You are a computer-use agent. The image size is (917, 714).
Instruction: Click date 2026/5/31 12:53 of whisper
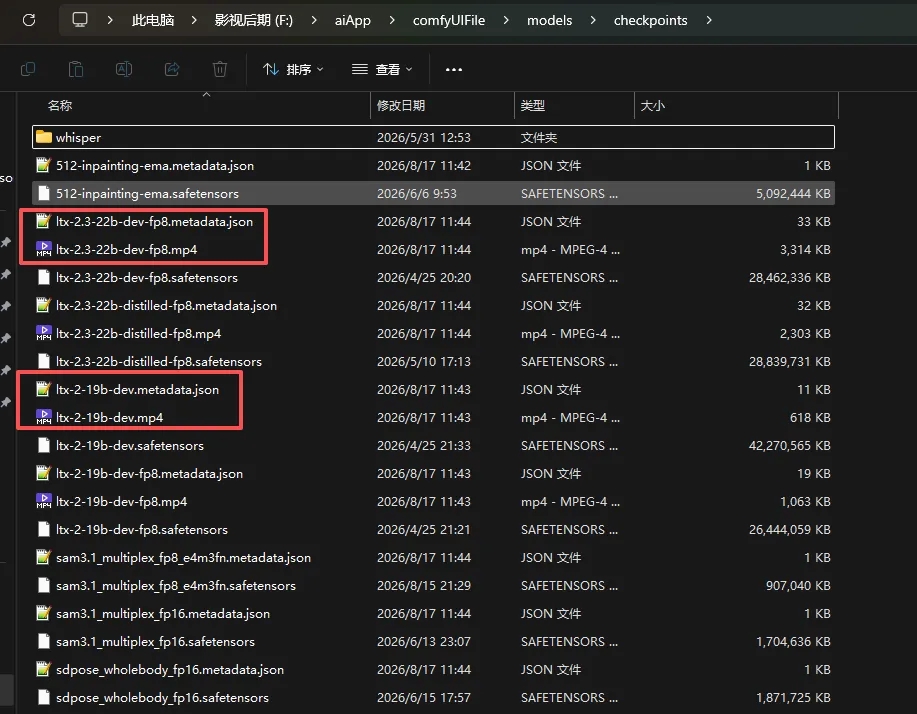point(424,137)
